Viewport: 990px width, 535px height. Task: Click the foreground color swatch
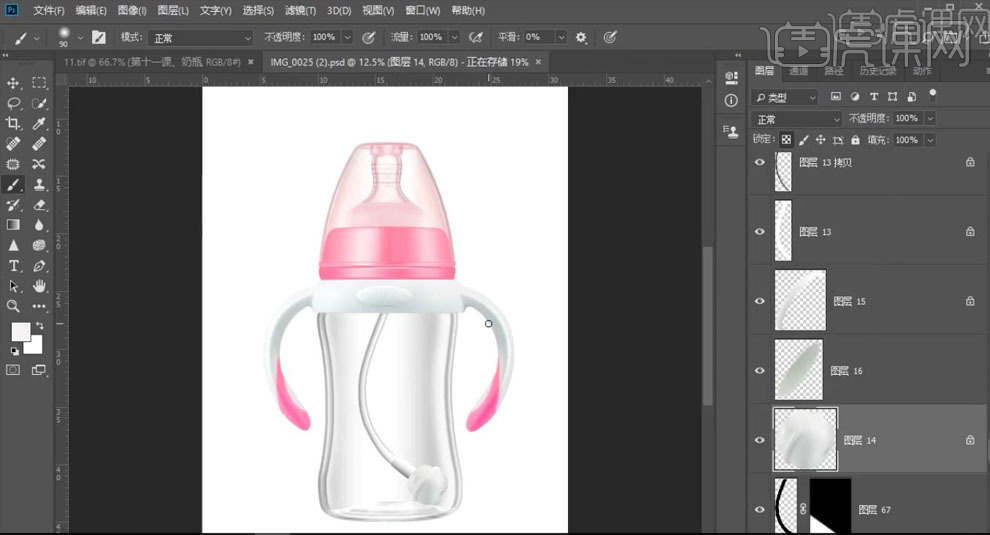pyautogui.click(x=19, y=331)
